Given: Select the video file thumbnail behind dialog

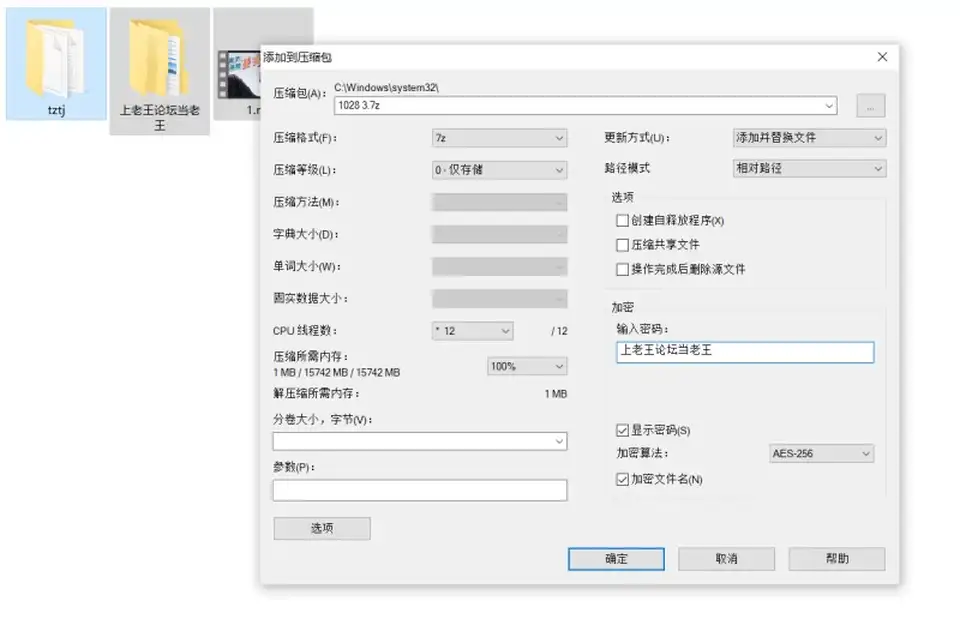Looking at the screenshot, I should [239, 75].
